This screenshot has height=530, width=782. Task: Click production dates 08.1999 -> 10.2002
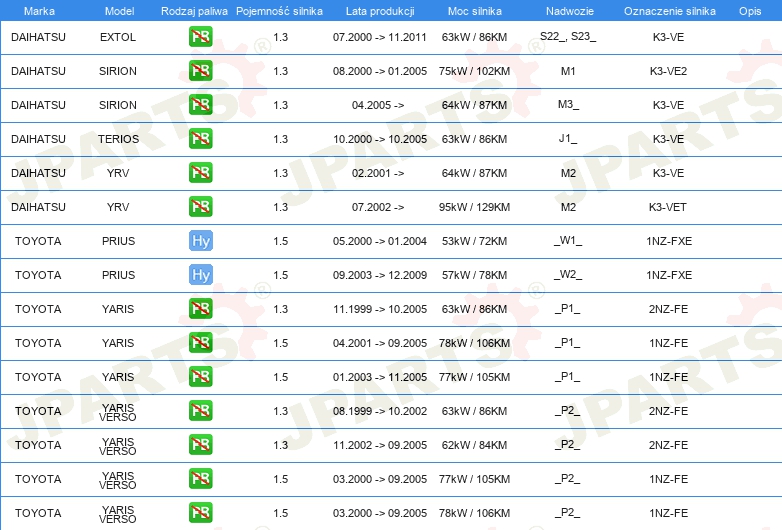coord(380,411)
